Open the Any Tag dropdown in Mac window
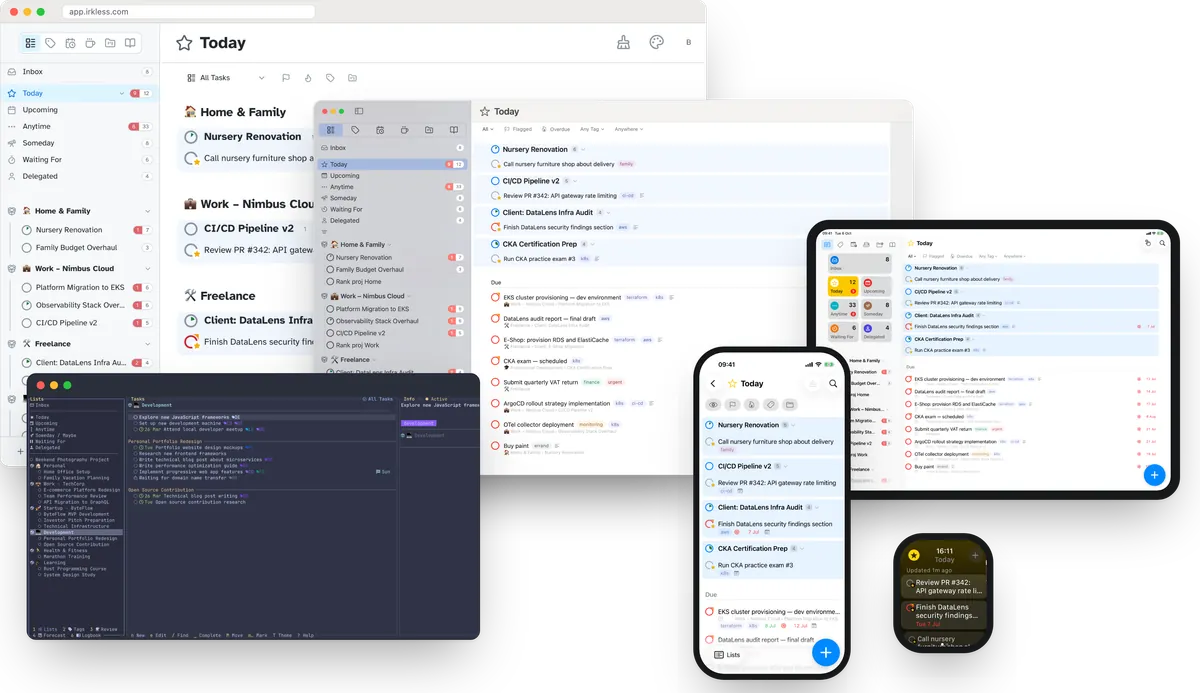Image resolution: width=1200 pixels, height=693 pixels. [591, 129]
